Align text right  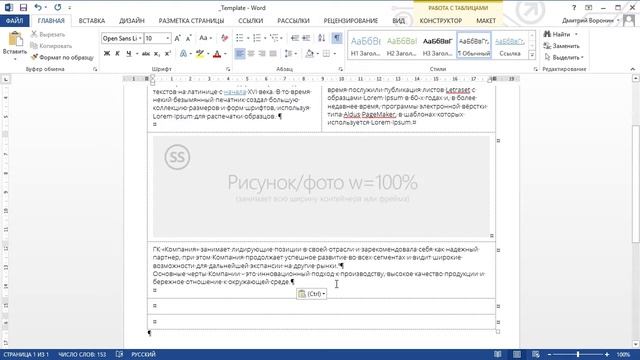tap(262, 53)
